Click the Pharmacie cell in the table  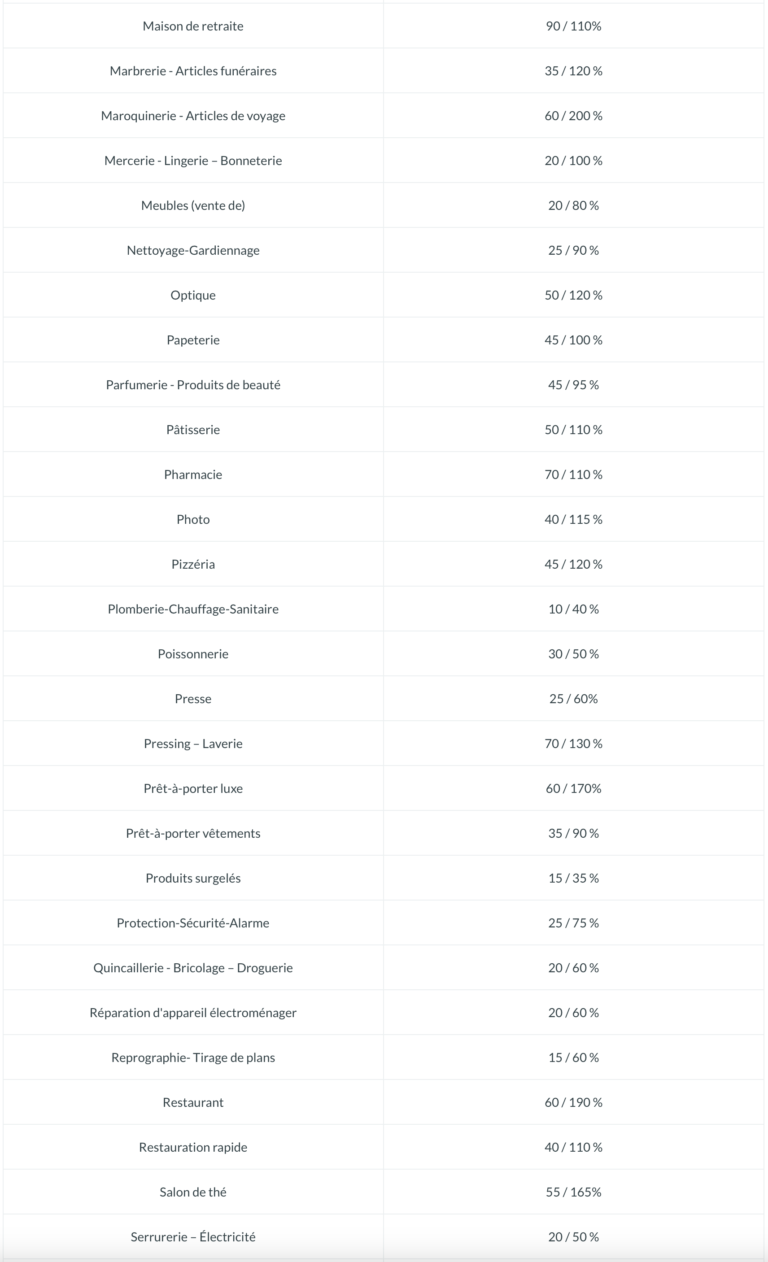193,475
